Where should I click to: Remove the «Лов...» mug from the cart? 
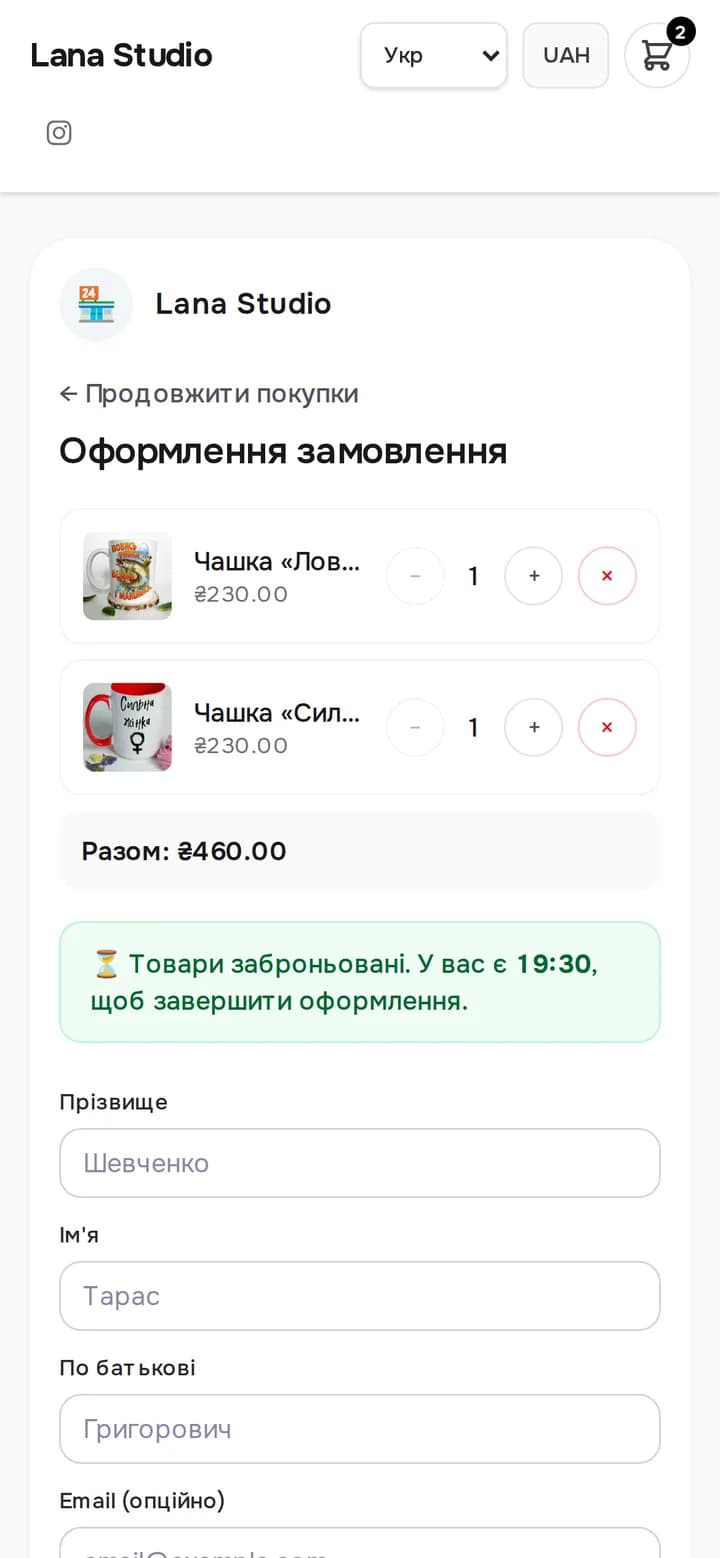click(607, 576)
